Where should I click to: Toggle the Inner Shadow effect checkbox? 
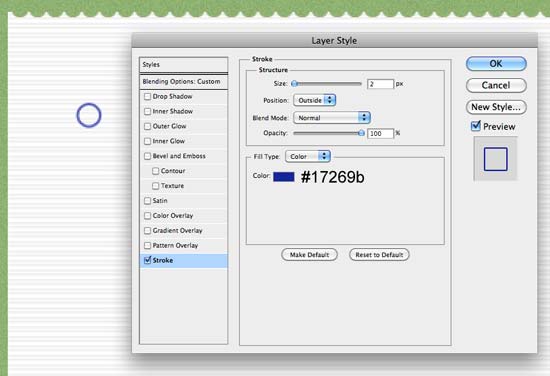point(147,112)
